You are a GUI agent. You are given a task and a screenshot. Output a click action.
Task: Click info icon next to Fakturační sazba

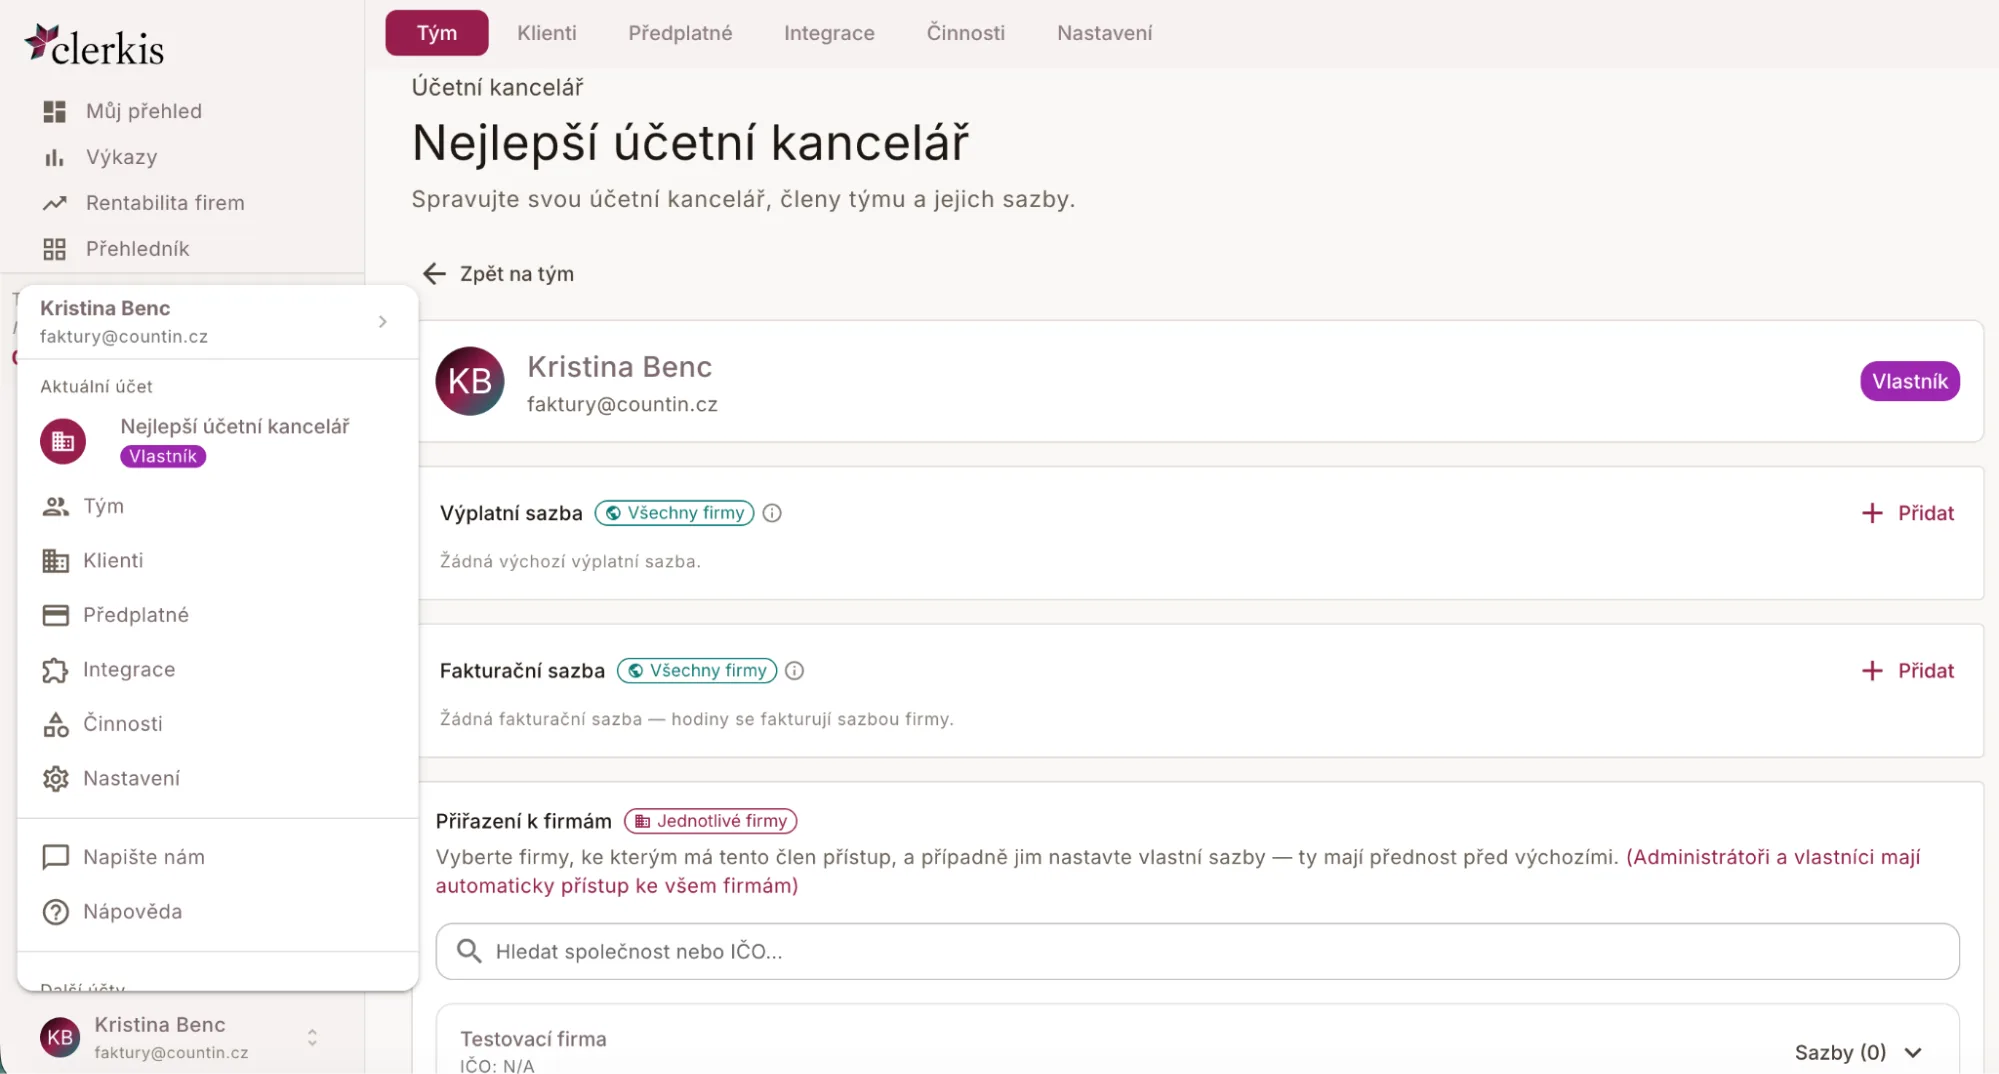tap(794, 671)
